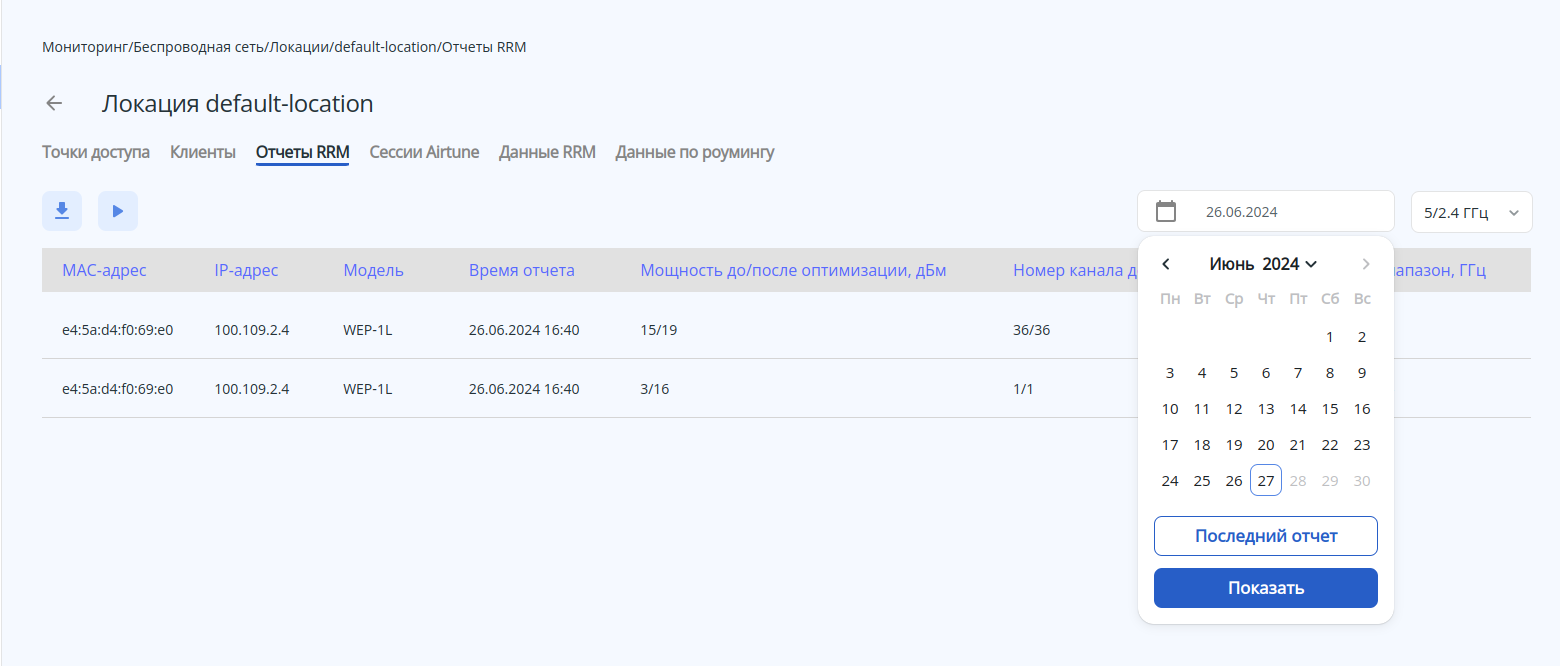1560x666 pixels.
Task: Click the play icon button
Action: (118, 211)
